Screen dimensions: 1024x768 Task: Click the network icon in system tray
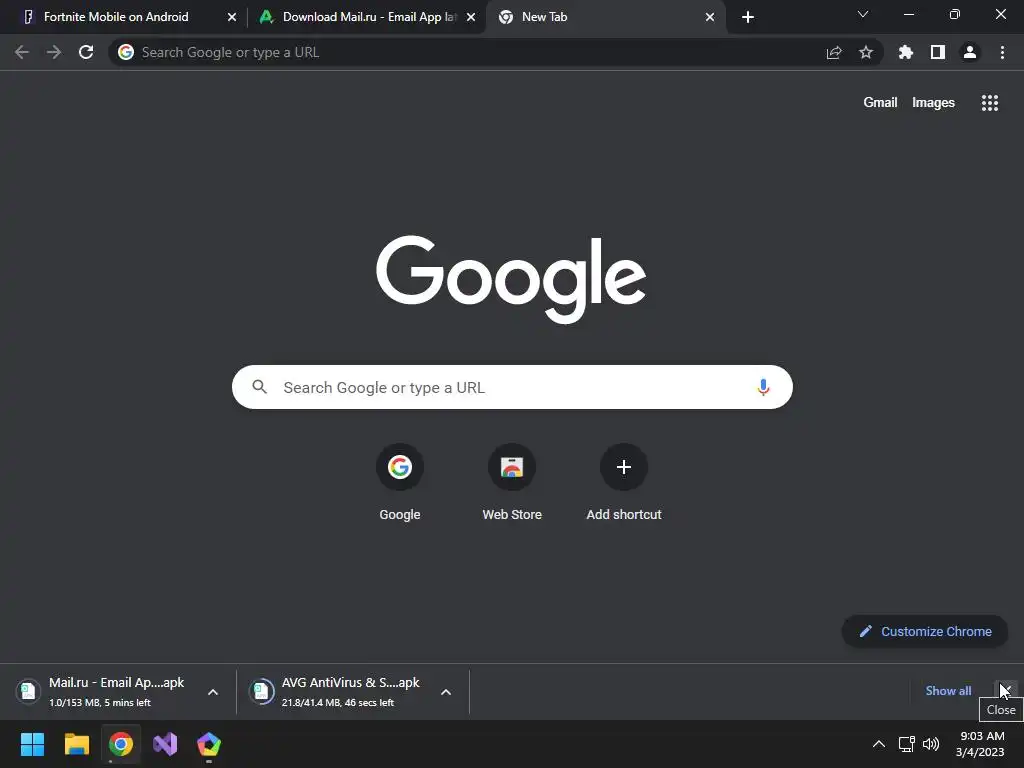(906, 744)
